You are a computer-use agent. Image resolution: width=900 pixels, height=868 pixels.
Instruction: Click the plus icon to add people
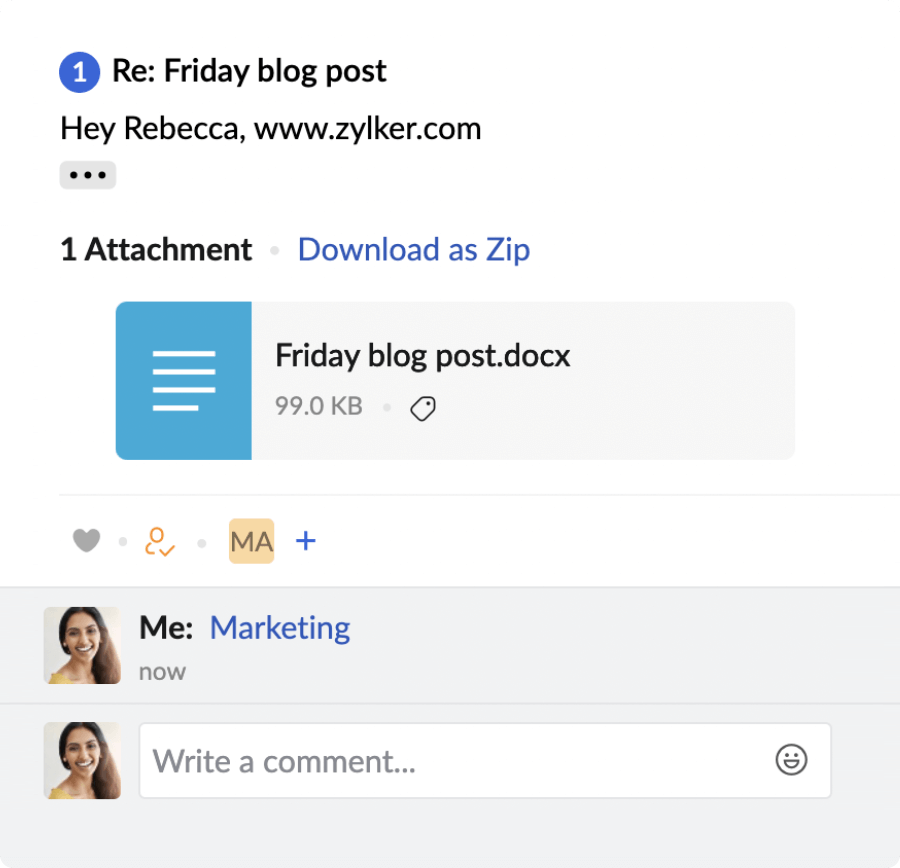point(306,541)
